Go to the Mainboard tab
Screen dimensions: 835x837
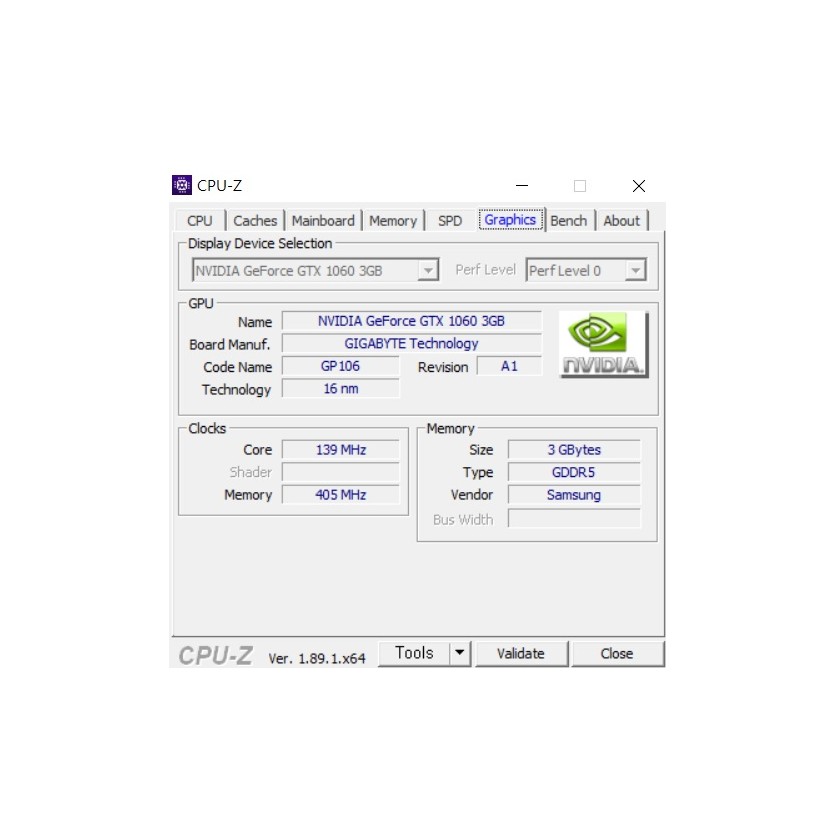tap(323, 220)
